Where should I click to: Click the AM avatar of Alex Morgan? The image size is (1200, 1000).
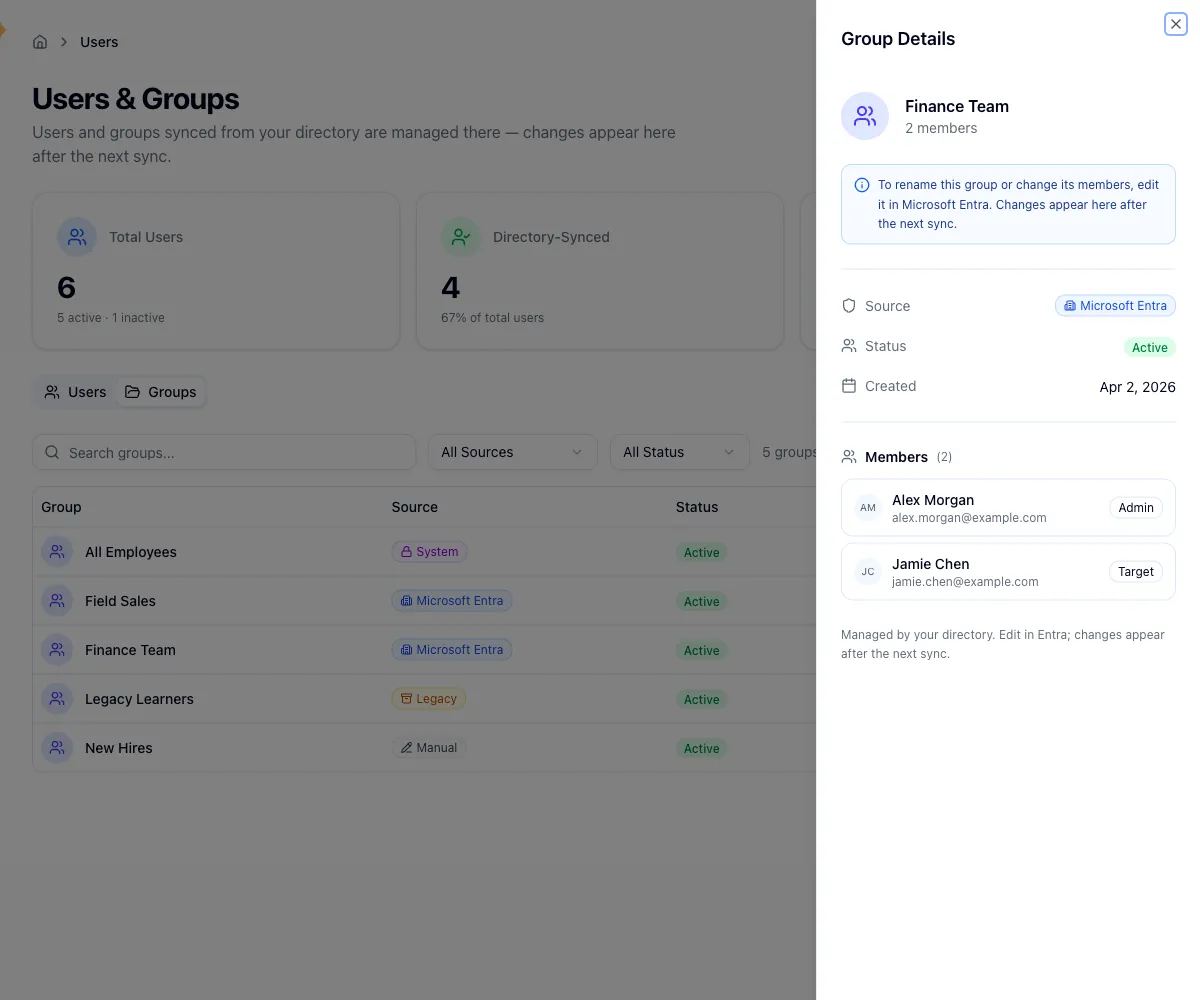click(x=868, y=508)
